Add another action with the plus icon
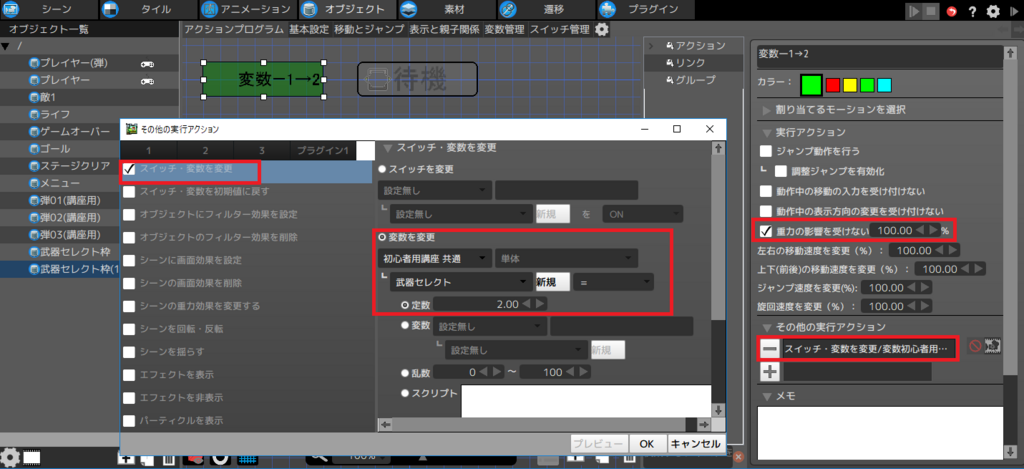The width and height of the screenshot is (1024, 469). click(x=770, y=372)
